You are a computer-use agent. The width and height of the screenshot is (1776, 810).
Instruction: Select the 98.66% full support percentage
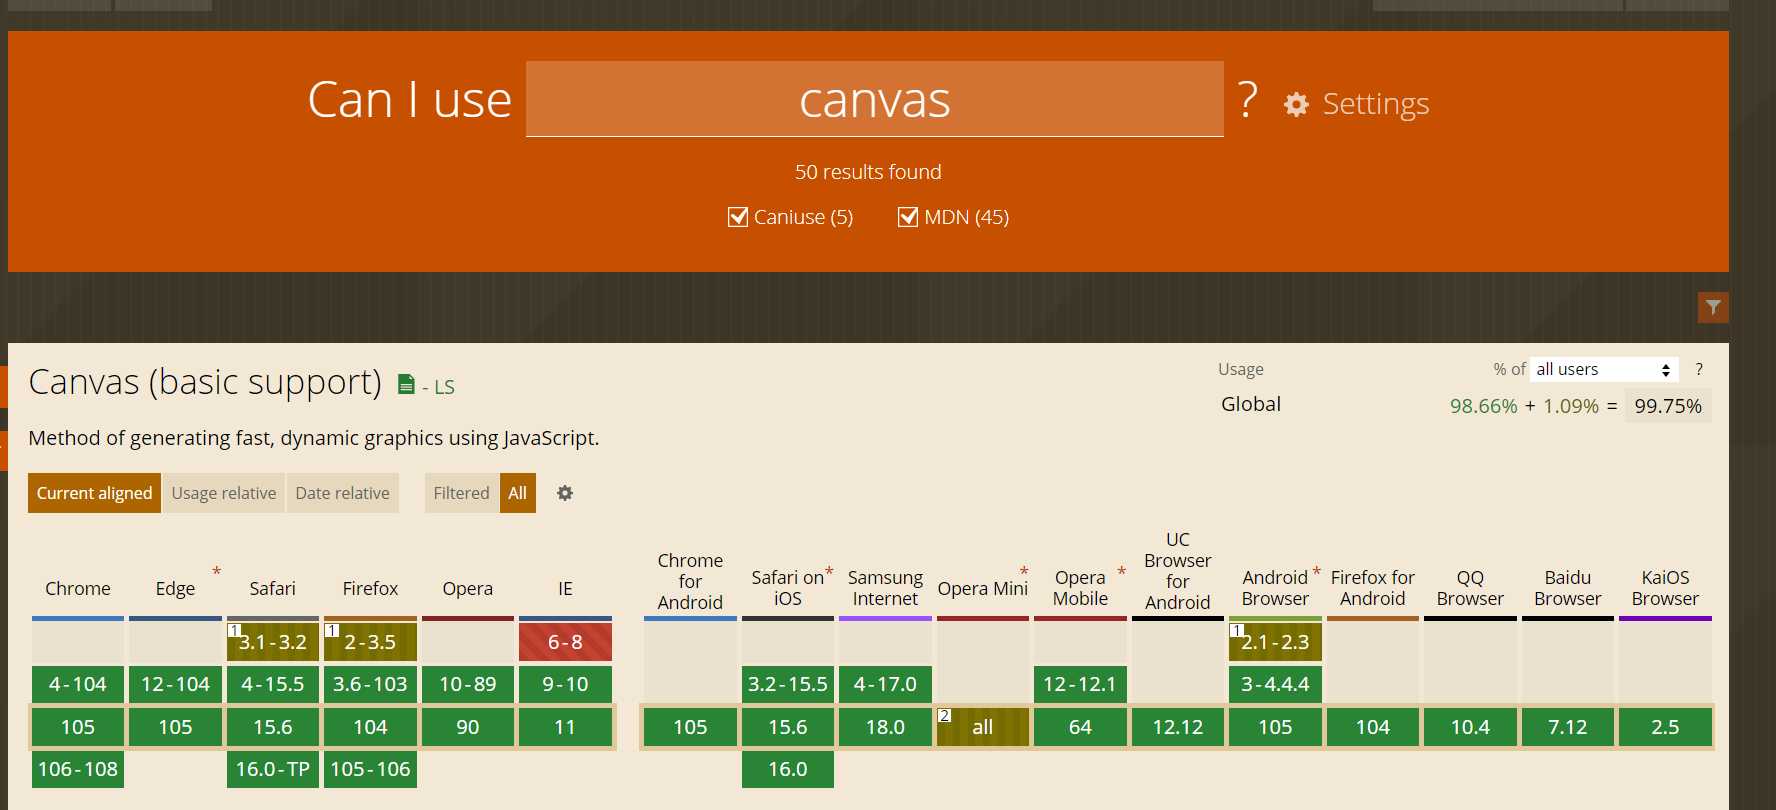tap(1484, 406)
